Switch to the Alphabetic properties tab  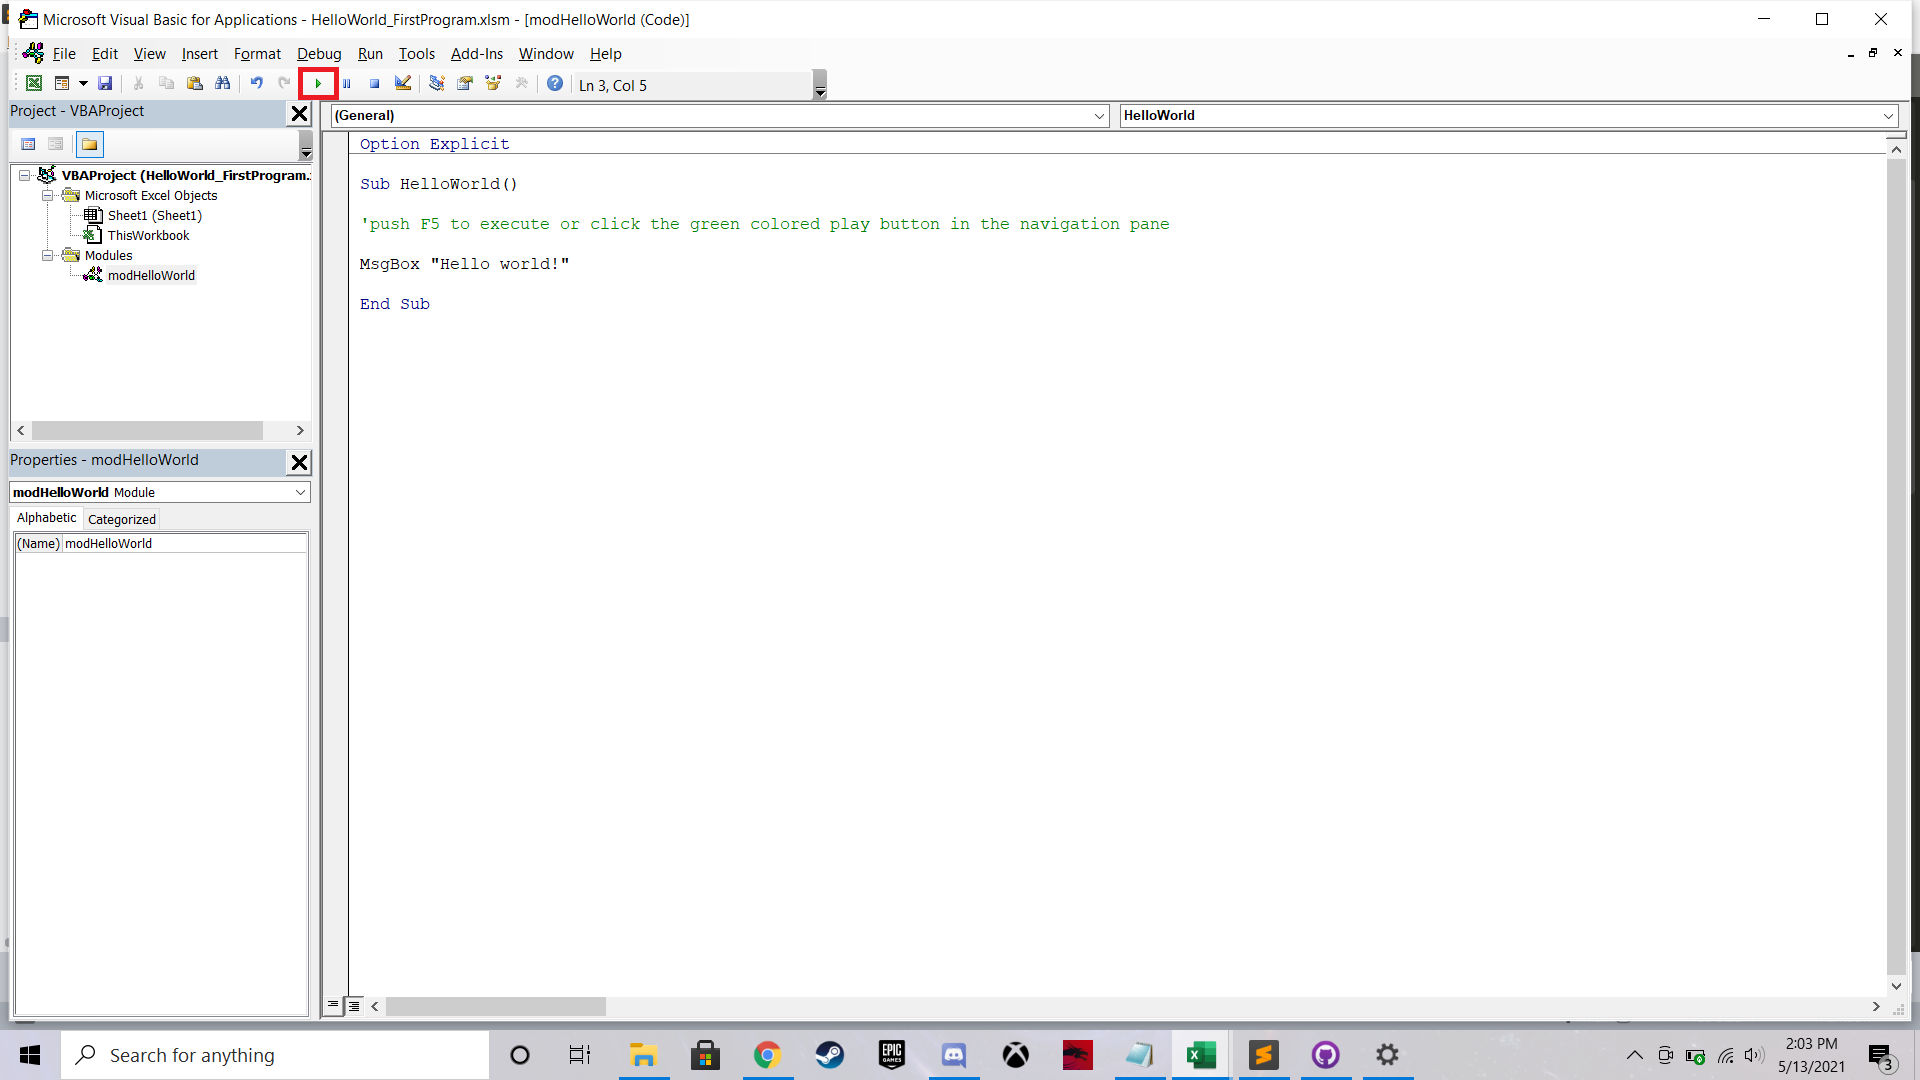pyautogui.click(x=46, y=518)
